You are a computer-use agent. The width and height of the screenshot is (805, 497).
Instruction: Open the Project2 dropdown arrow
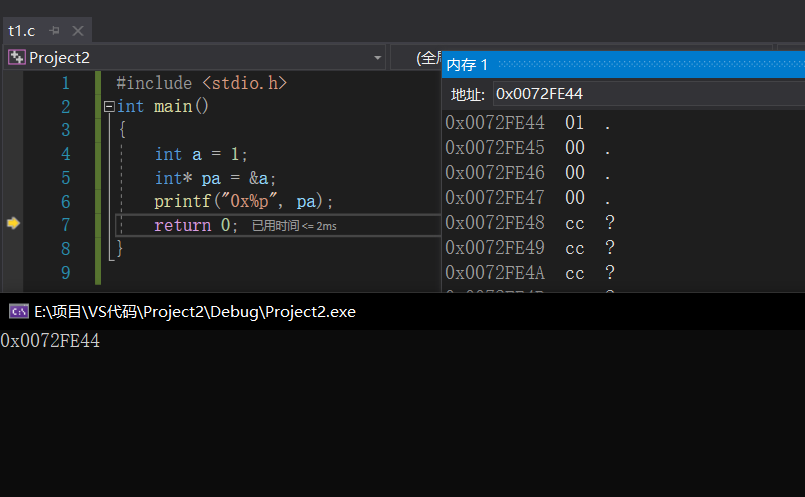(x=377, y=58)
